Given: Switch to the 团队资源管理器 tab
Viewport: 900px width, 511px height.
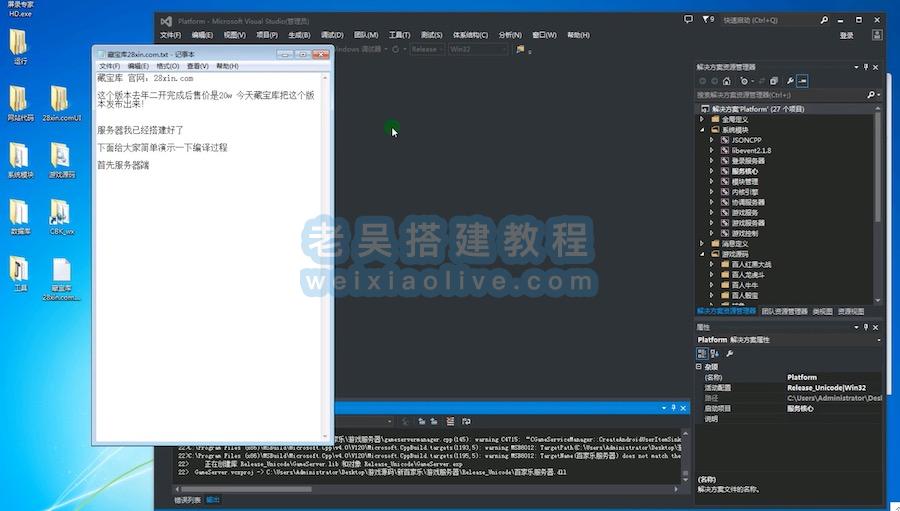Looking at the screenshot, I should 785,311.
